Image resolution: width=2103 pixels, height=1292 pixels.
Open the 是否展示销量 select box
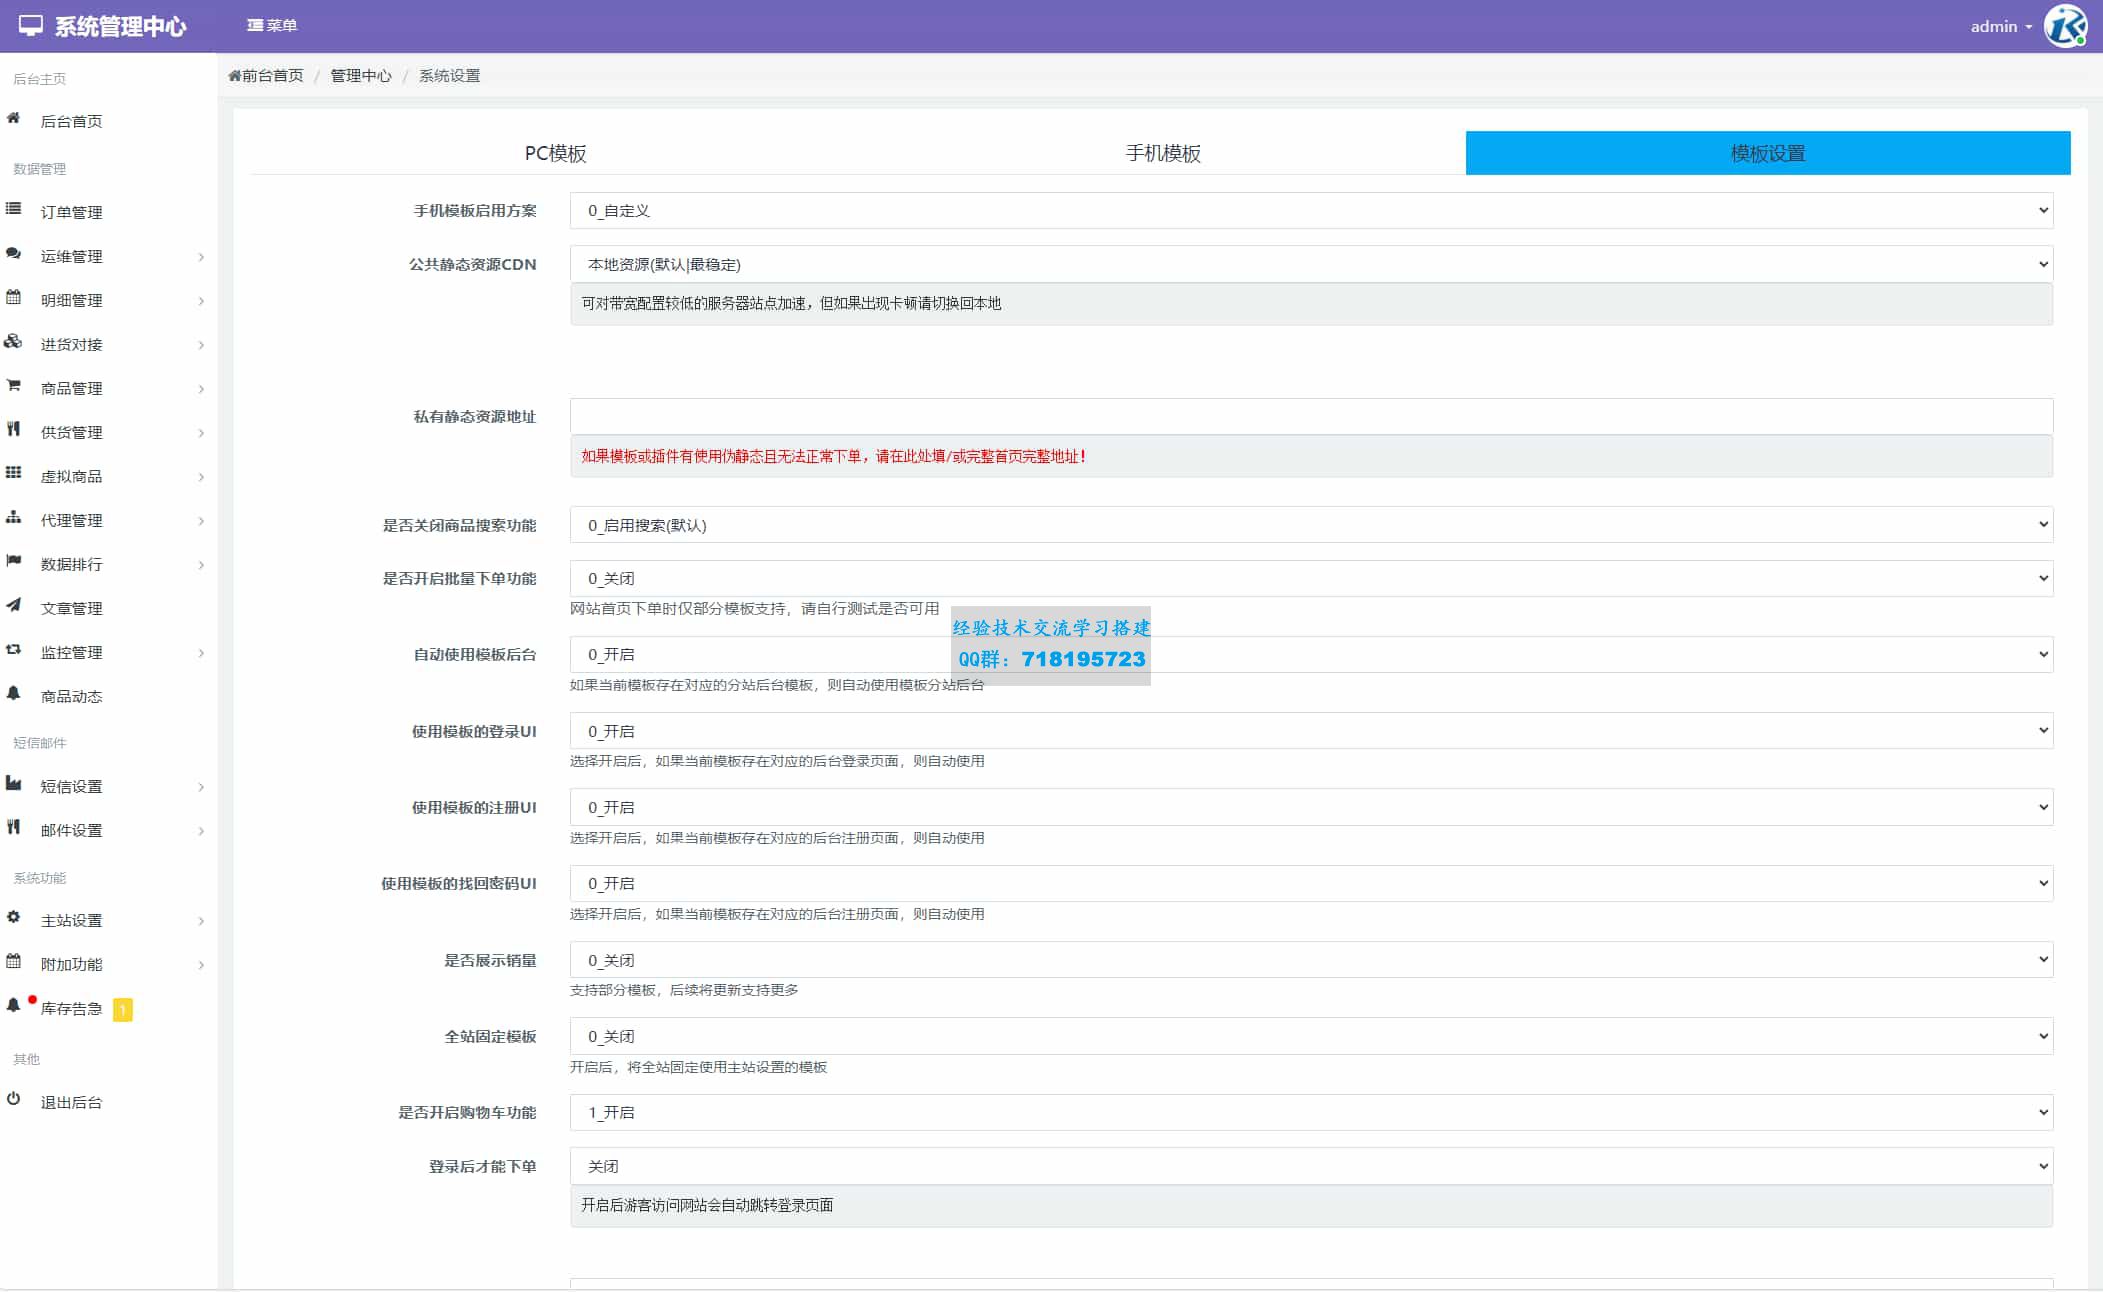tap(1311, 960)
